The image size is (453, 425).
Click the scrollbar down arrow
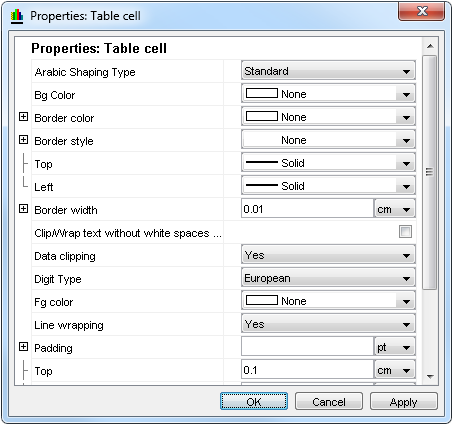pyautogui.click(x=430, y=376)
